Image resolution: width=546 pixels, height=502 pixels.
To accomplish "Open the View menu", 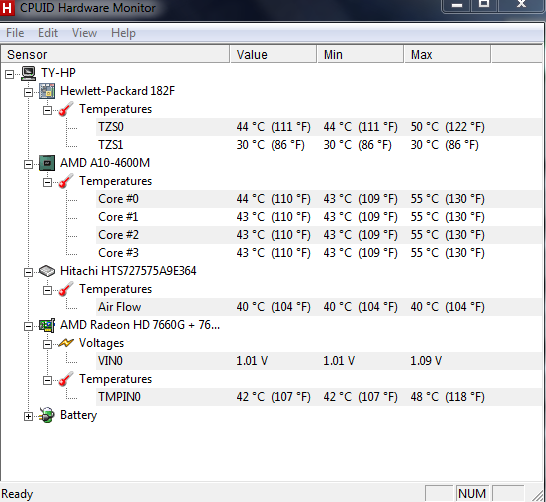I will pos(84,33).
